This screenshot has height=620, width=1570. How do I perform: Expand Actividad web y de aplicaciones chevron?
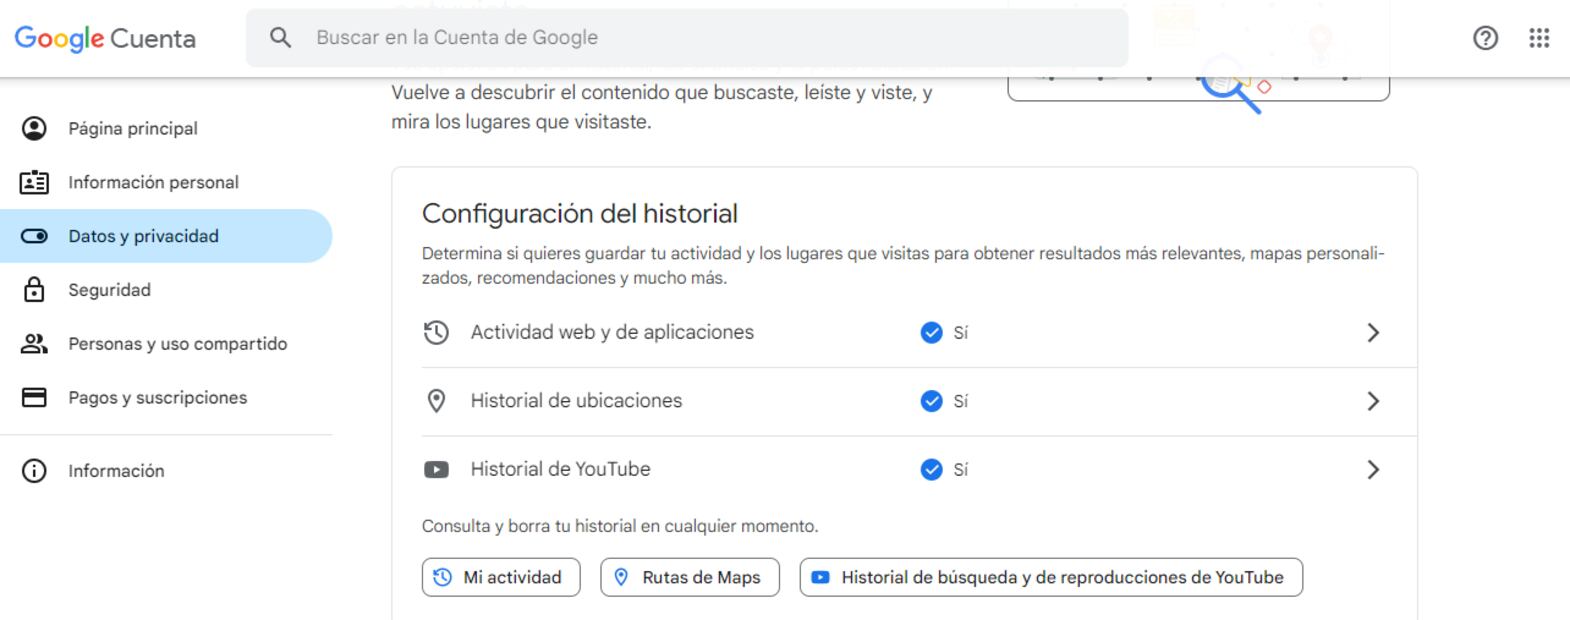1373,333
